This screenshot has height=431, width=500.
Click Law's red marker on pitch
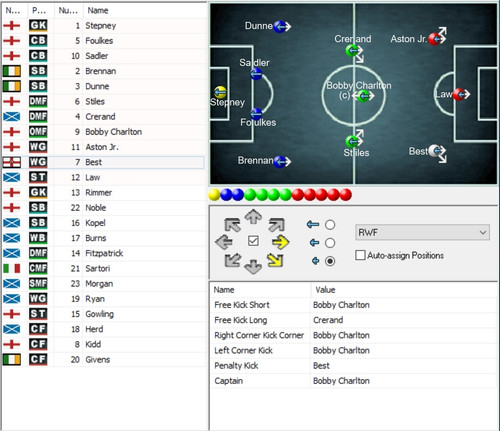pos(459,94)
